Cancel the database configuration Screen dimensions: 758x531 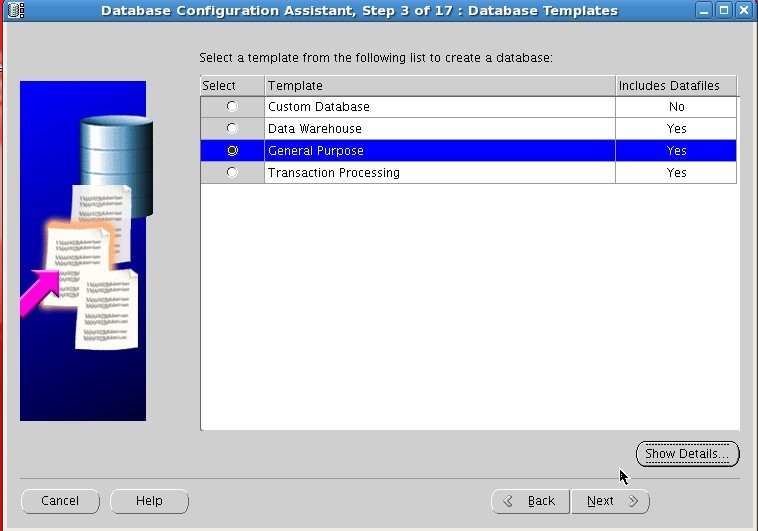(x=60, y=501)
